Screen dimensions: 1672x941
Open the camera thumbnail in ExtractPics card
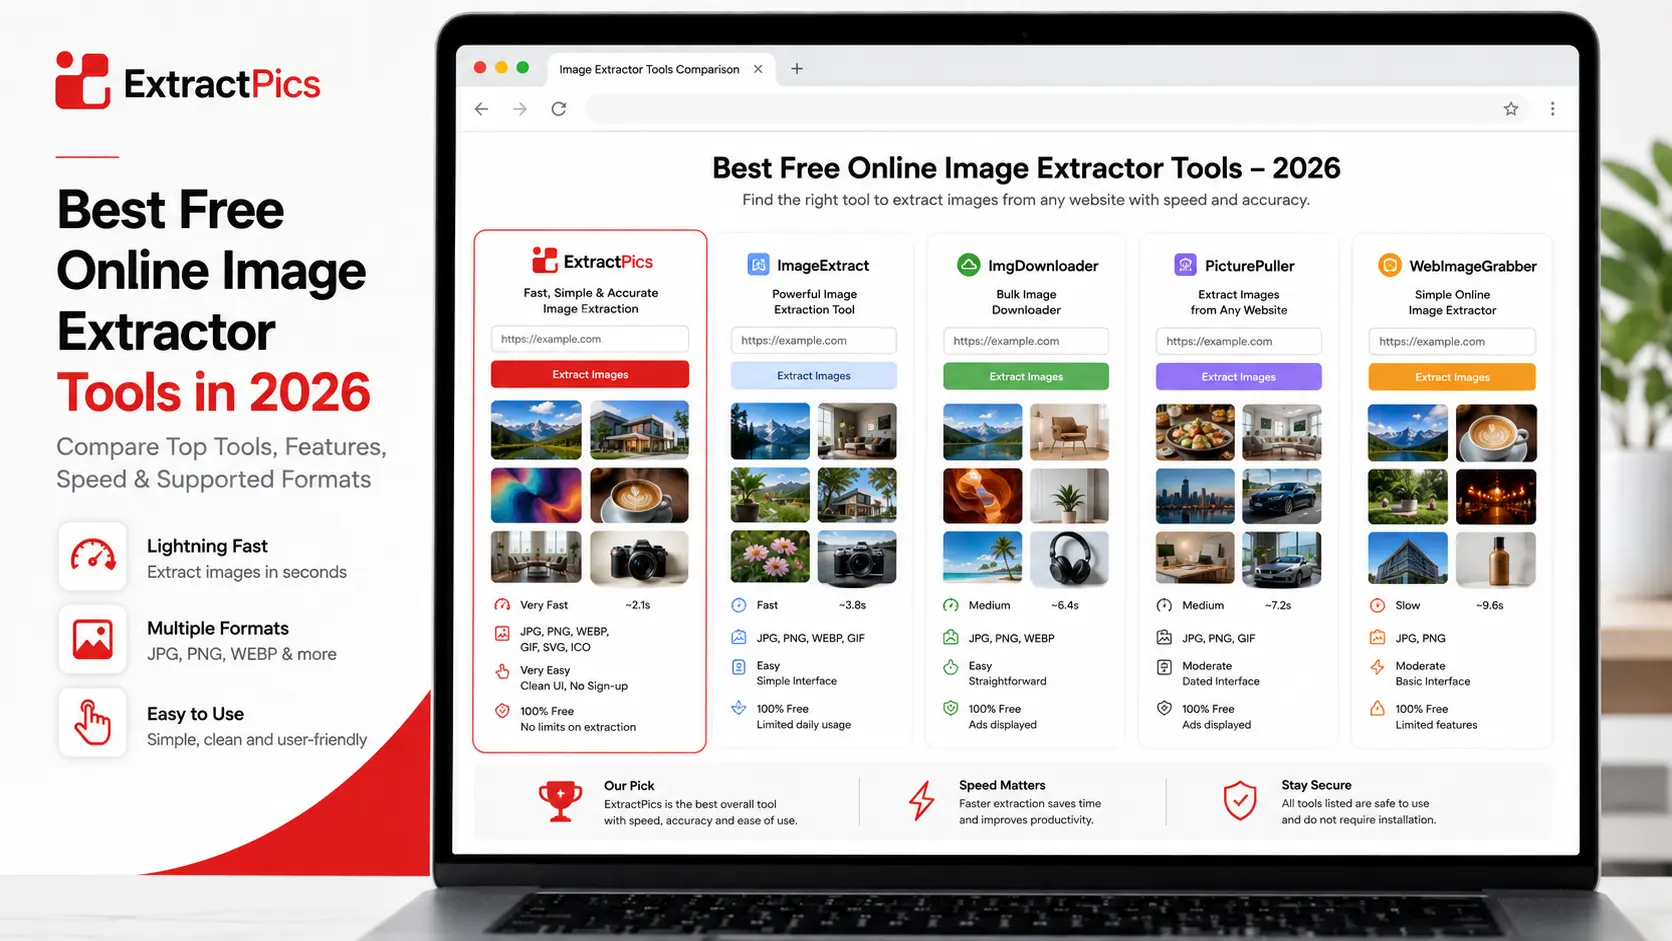point(639,557)
